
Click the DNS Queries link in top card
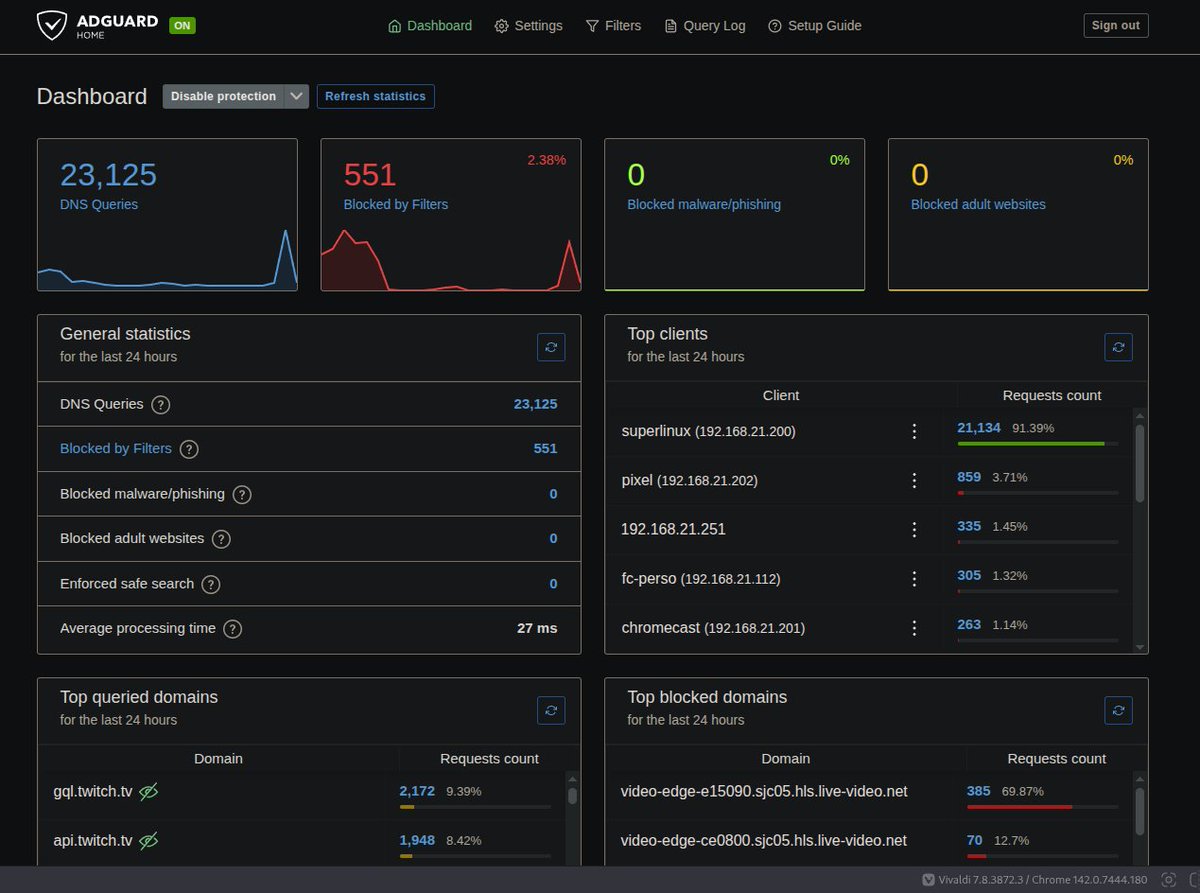coord(99,204)
